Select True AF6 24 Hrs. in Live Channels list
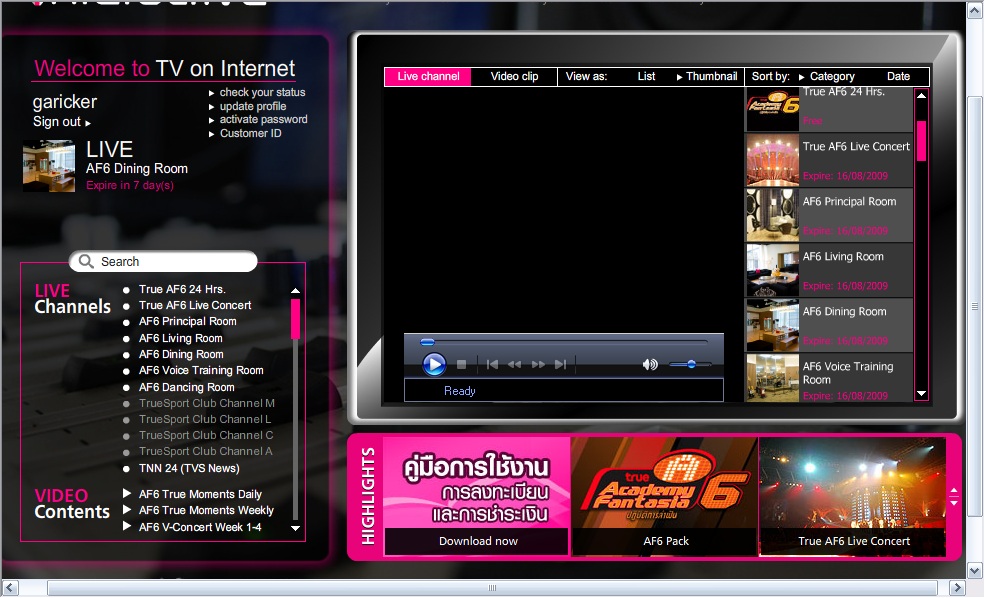 coord(182,290)
